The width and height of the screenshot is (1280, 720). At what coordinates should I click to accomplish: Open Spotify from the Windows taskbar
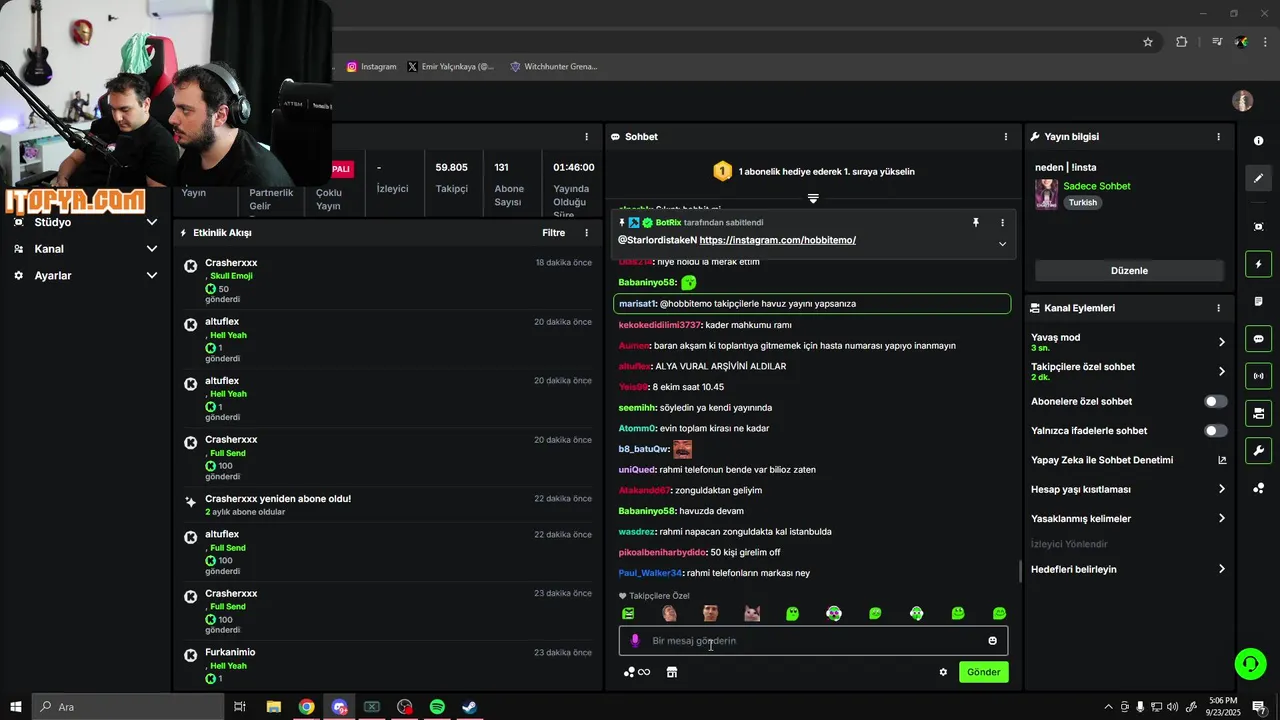coord(437,707)
